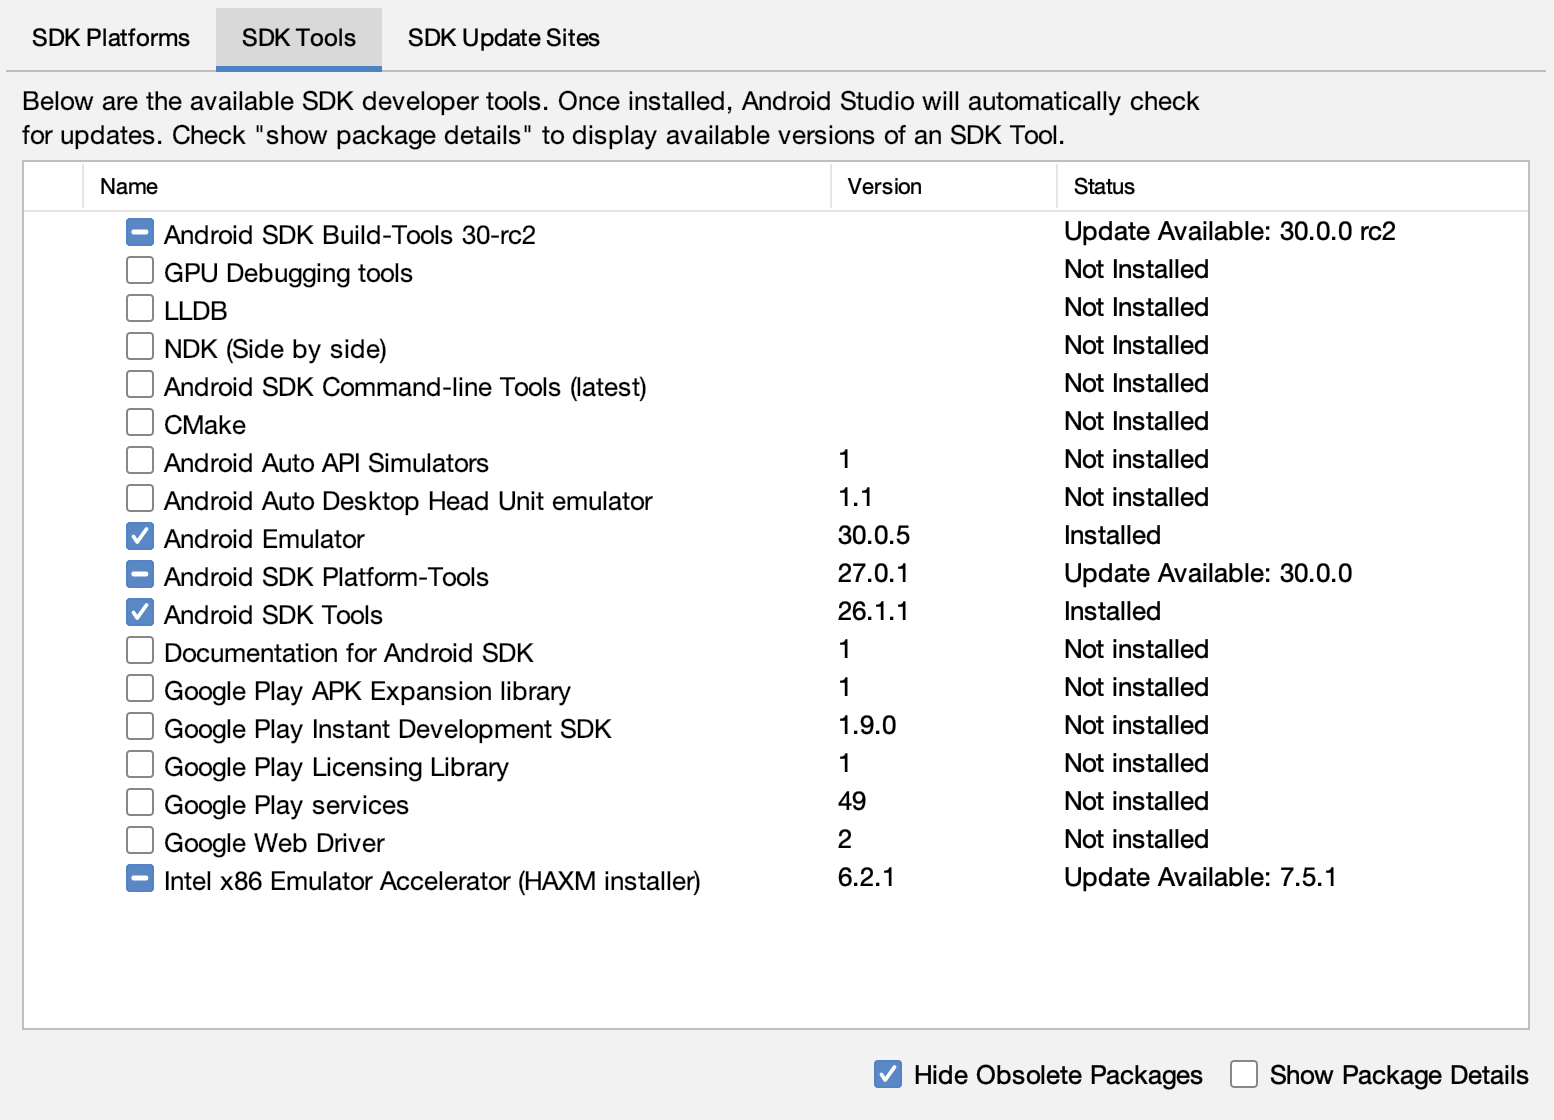The height and width of the screenshot is (1120, 1554).
Task: Uncheck the Android Emulator checkbox
Action: tap(140, 537)
